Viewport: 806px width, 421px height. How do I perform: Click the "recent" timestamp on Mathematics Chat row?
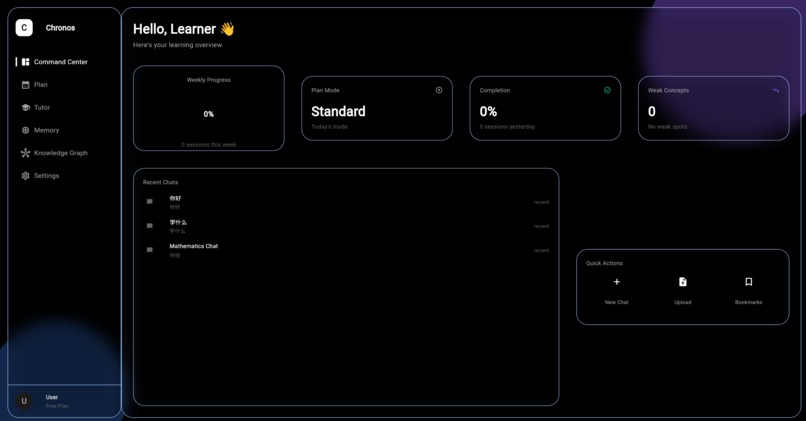point(541,251)
